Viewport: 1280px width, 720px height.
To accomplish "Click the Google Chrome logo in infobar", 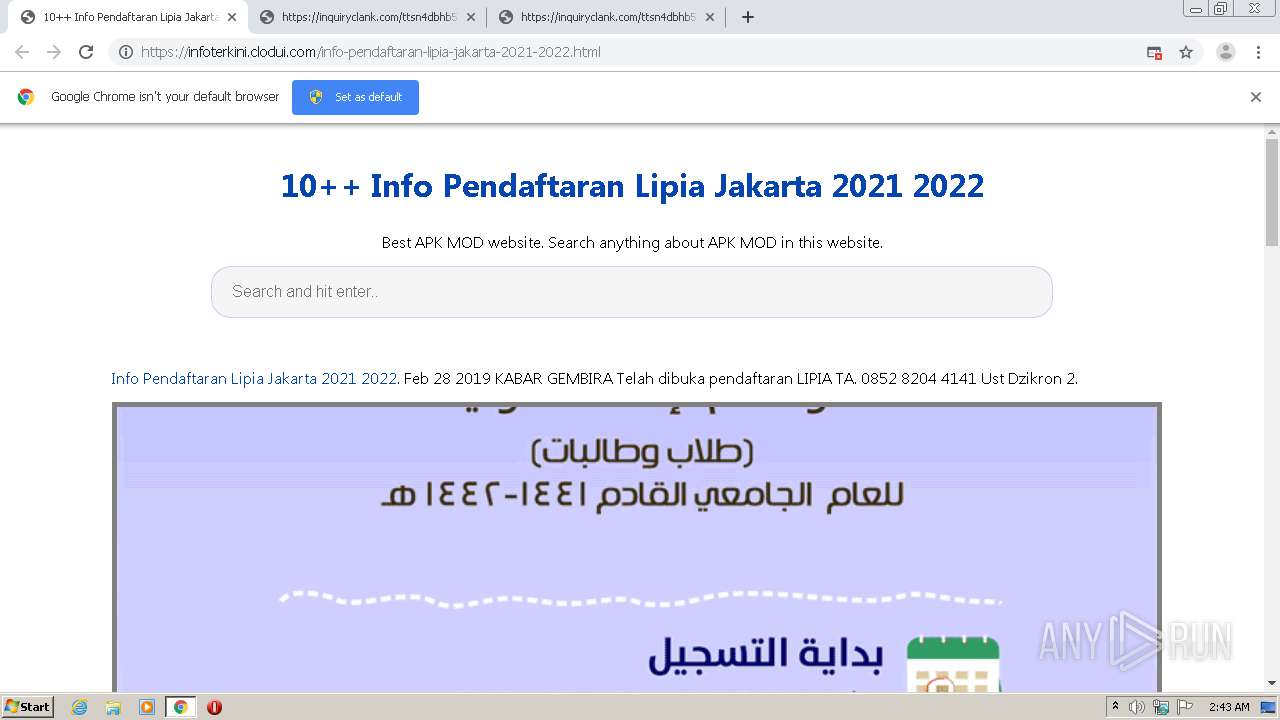I will [x=26, y=97].
